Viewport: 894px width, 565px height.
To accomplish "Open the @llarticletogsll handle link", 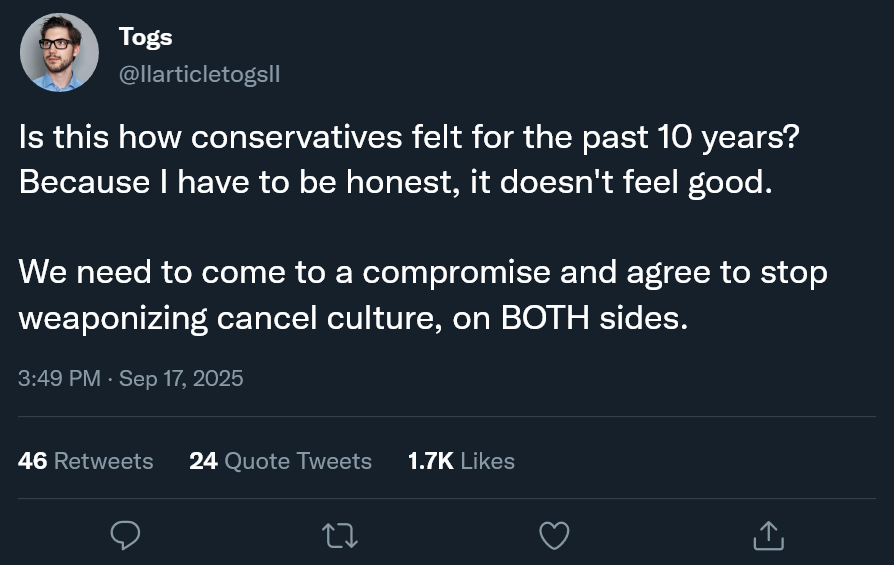I will 199,74.
